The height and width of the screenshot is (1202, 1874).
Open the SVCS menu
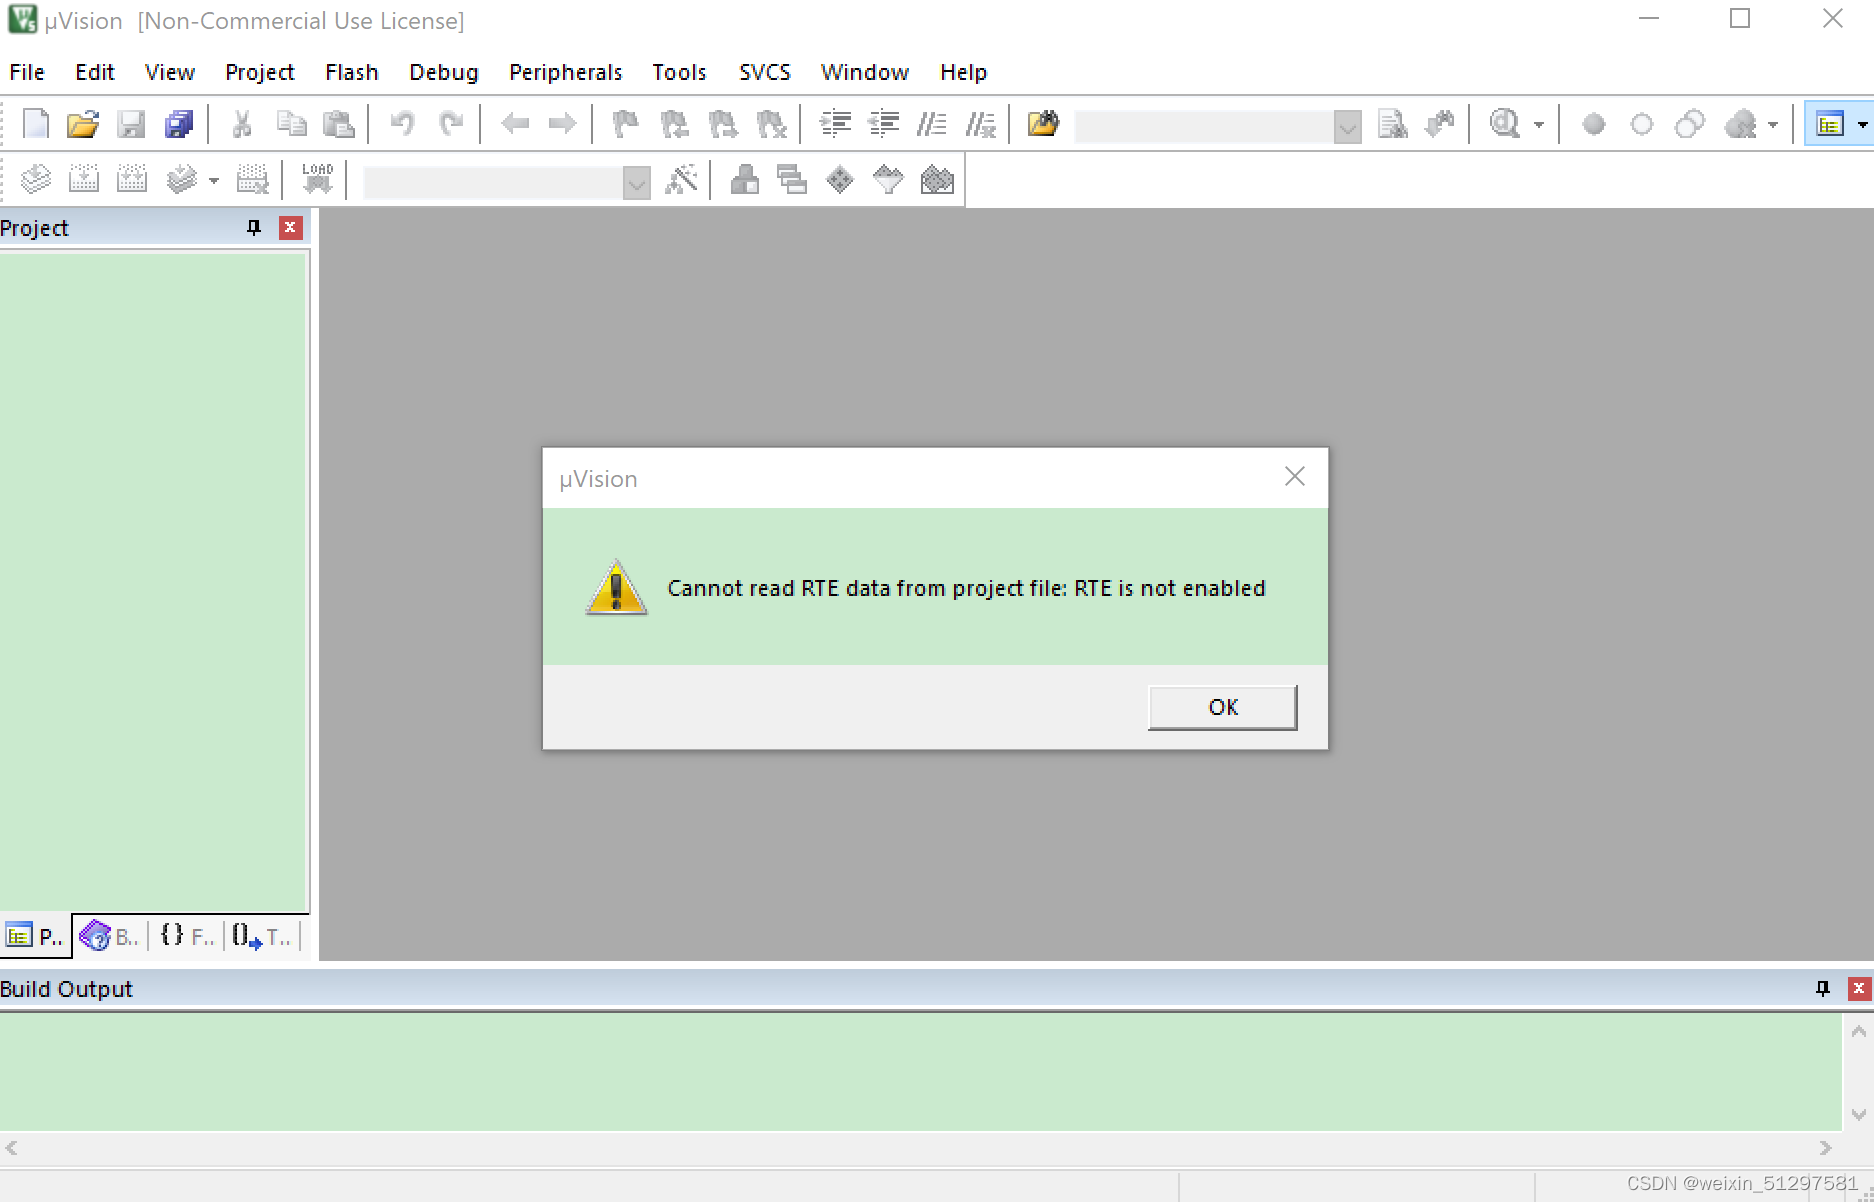coord(765,72)
